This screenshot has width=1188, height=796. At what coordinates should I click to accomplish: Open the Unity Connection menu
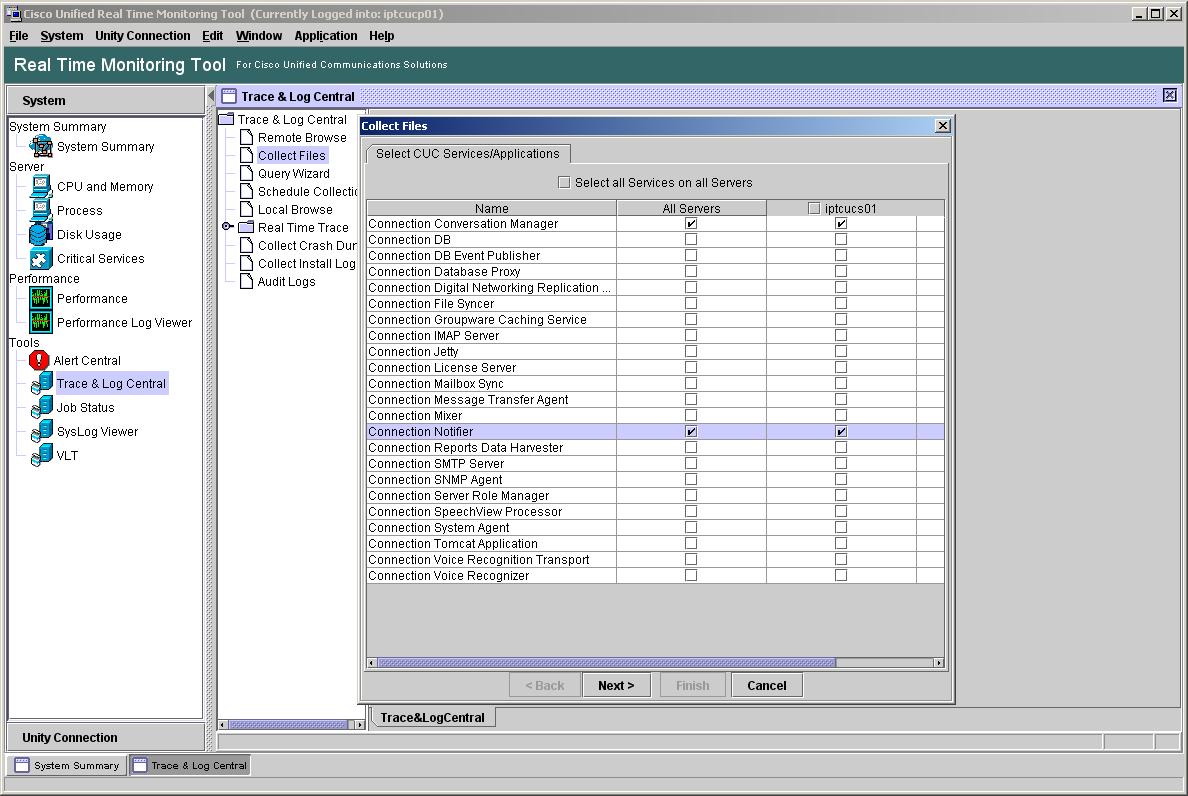coord(142,36)
